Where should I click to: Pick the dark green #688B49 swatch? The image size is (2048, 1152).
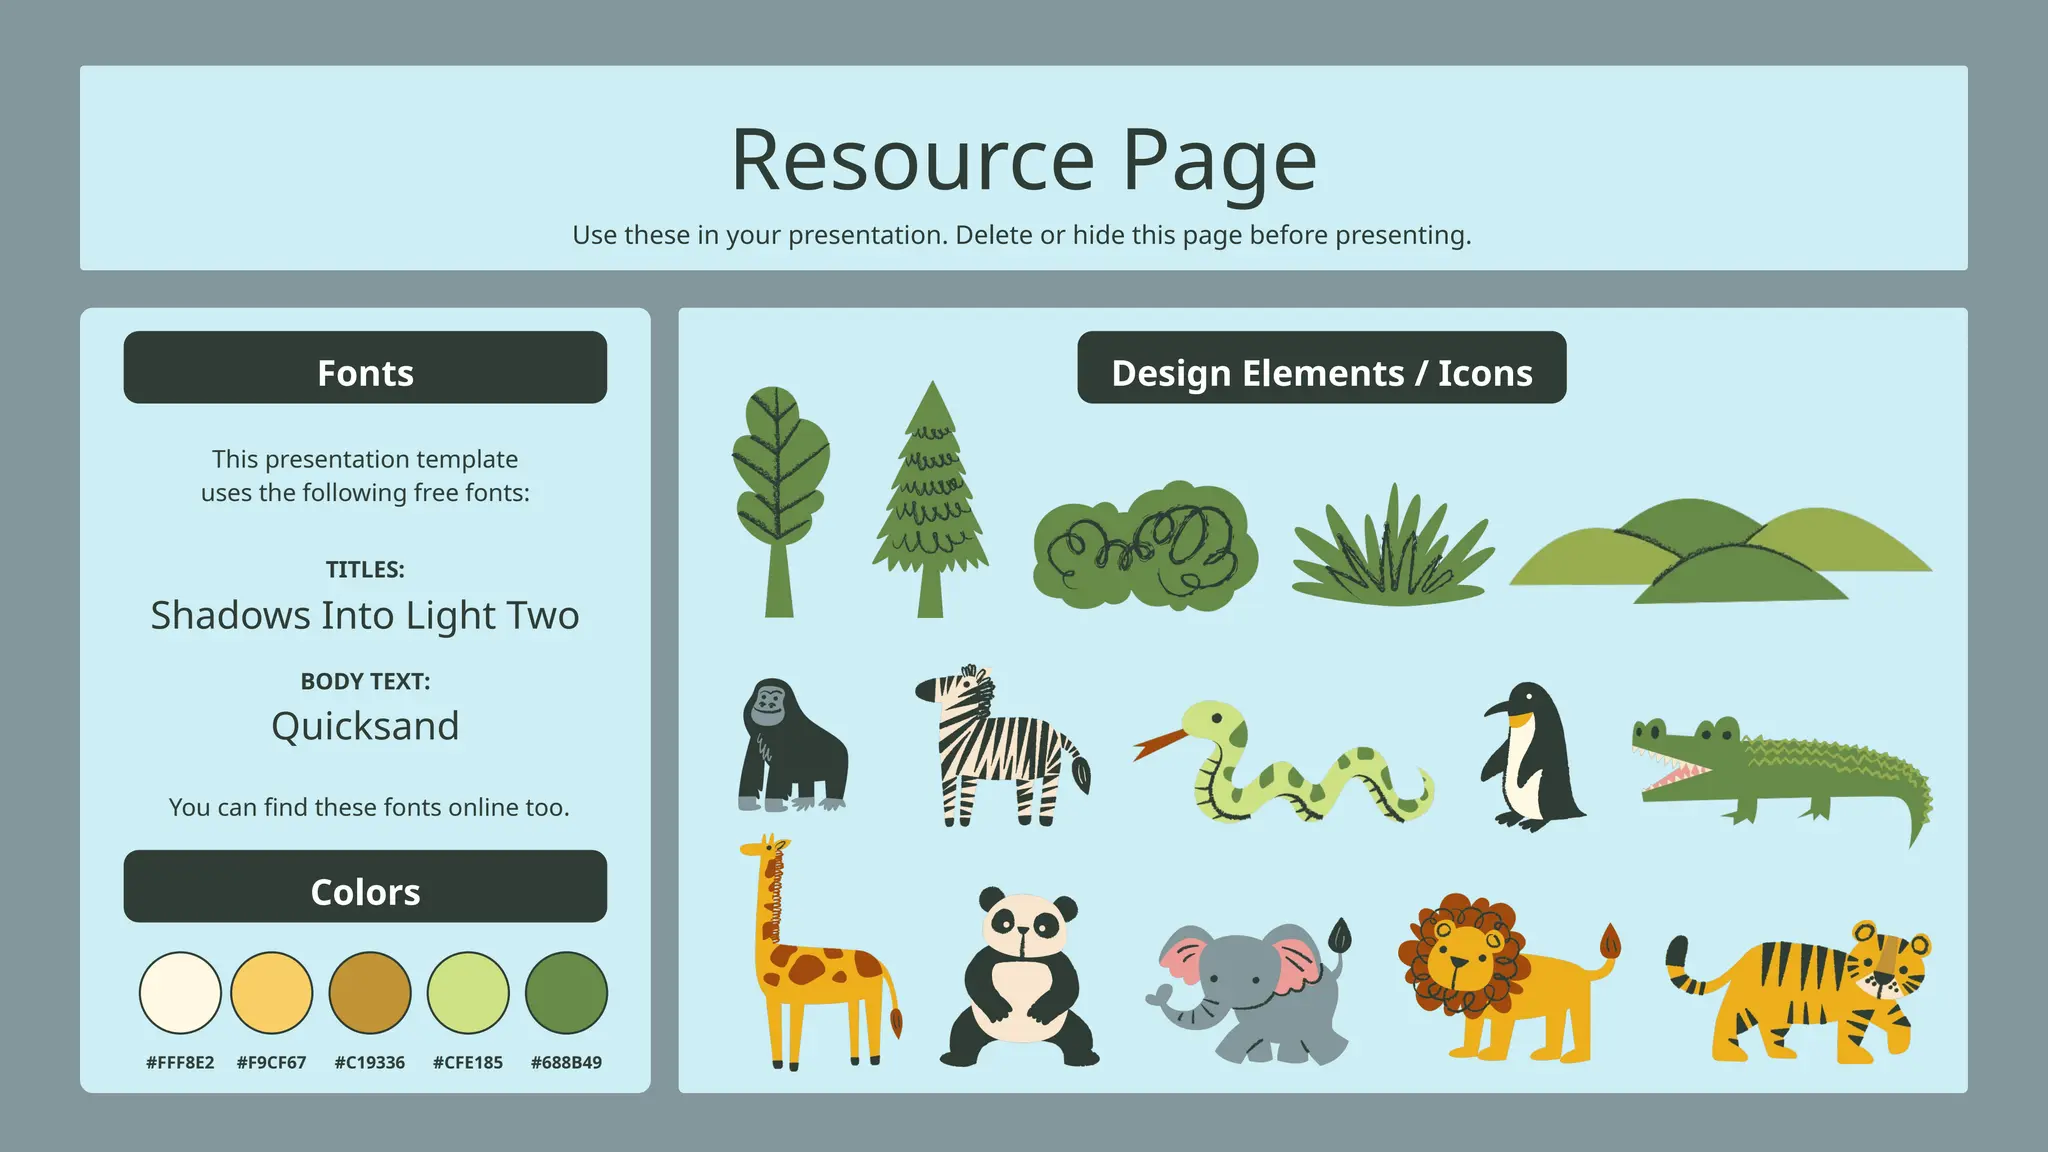coord(566,993)
